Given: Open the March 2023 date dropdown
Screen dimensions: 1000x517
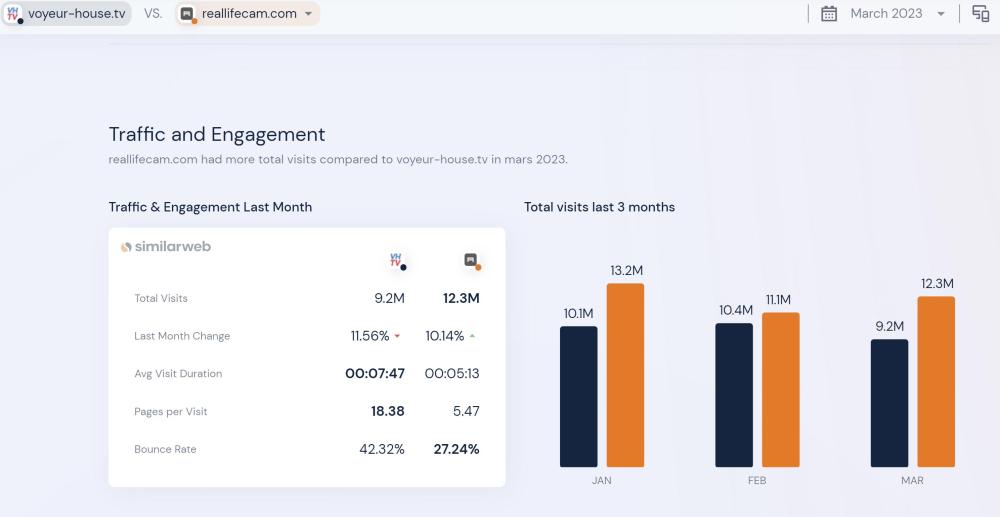Looking at the screenshot, I should click(x=941, y=14).
